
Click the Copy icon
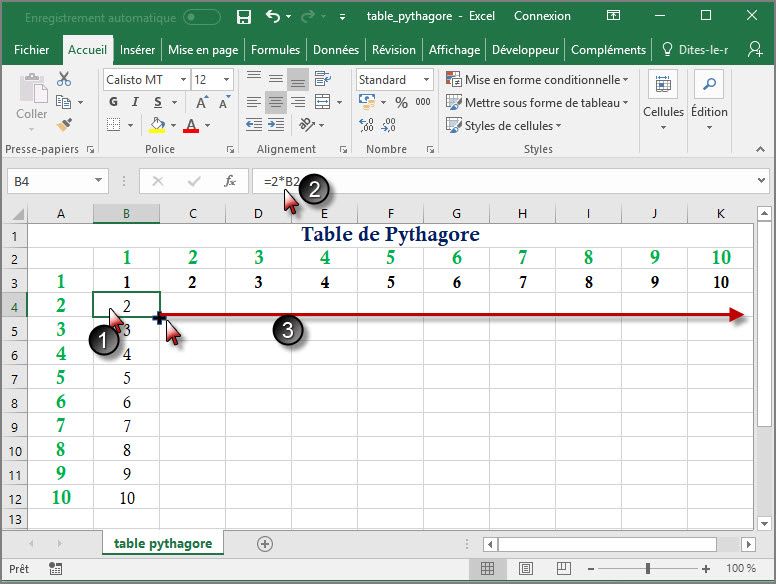point(63,102)
